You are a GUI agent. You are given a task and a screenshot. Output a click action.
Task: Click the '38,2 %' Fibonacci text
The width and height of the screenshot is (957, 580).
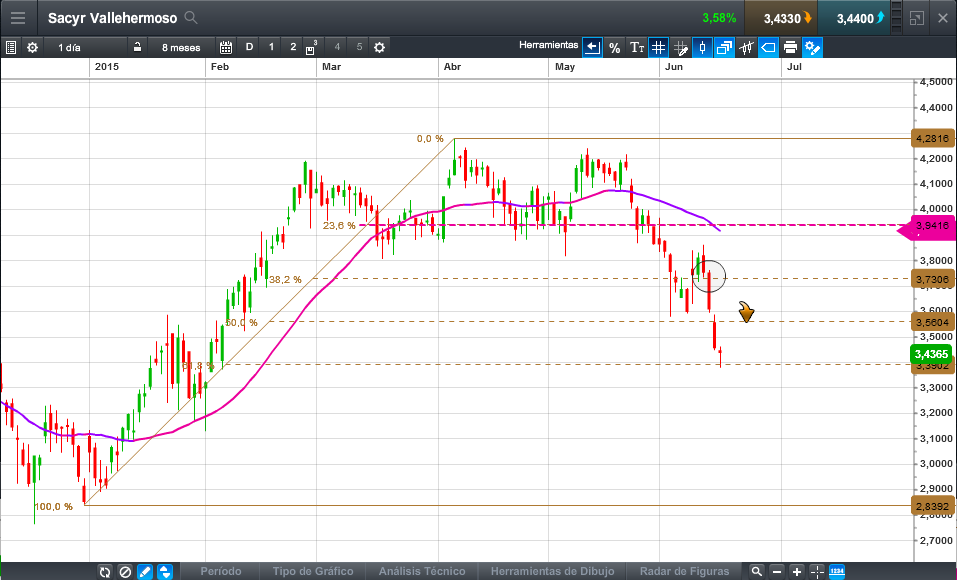click(285, 280)
